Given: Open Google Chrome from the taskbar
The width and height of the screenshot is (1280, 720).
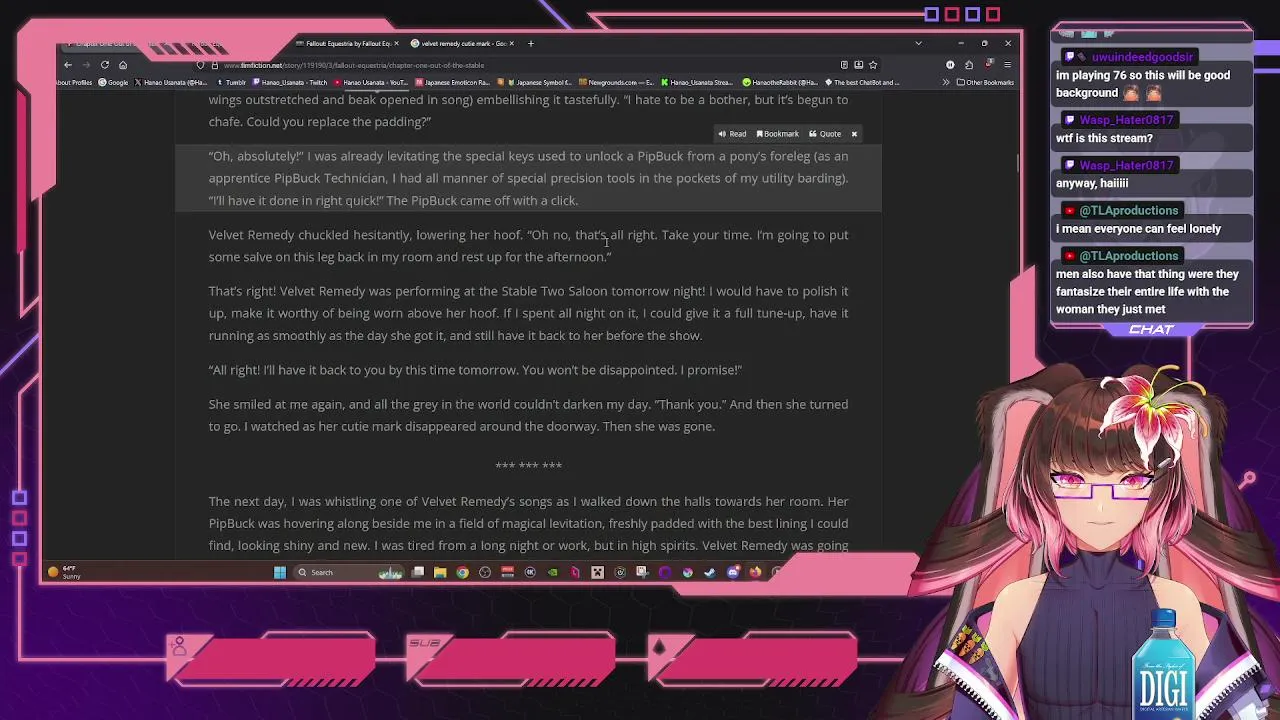Looking at the screenshot, I should click(x=462, y=572).
